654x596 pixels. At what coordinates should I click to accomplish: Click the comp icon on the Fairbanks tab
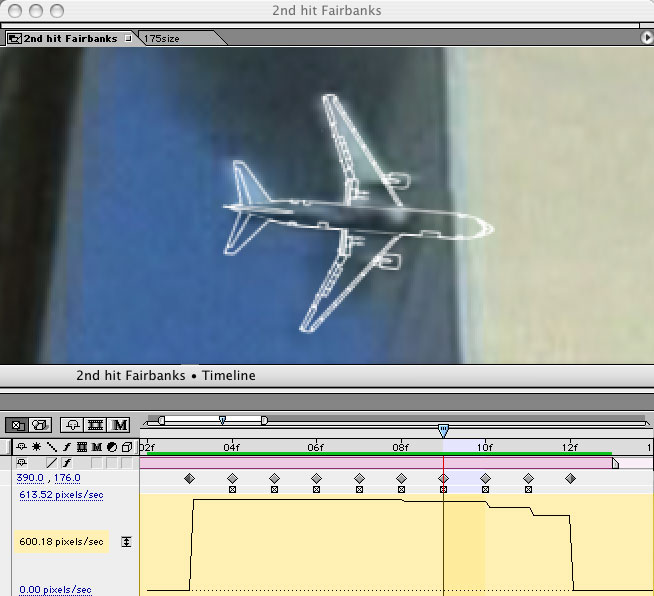pos(14,39)
